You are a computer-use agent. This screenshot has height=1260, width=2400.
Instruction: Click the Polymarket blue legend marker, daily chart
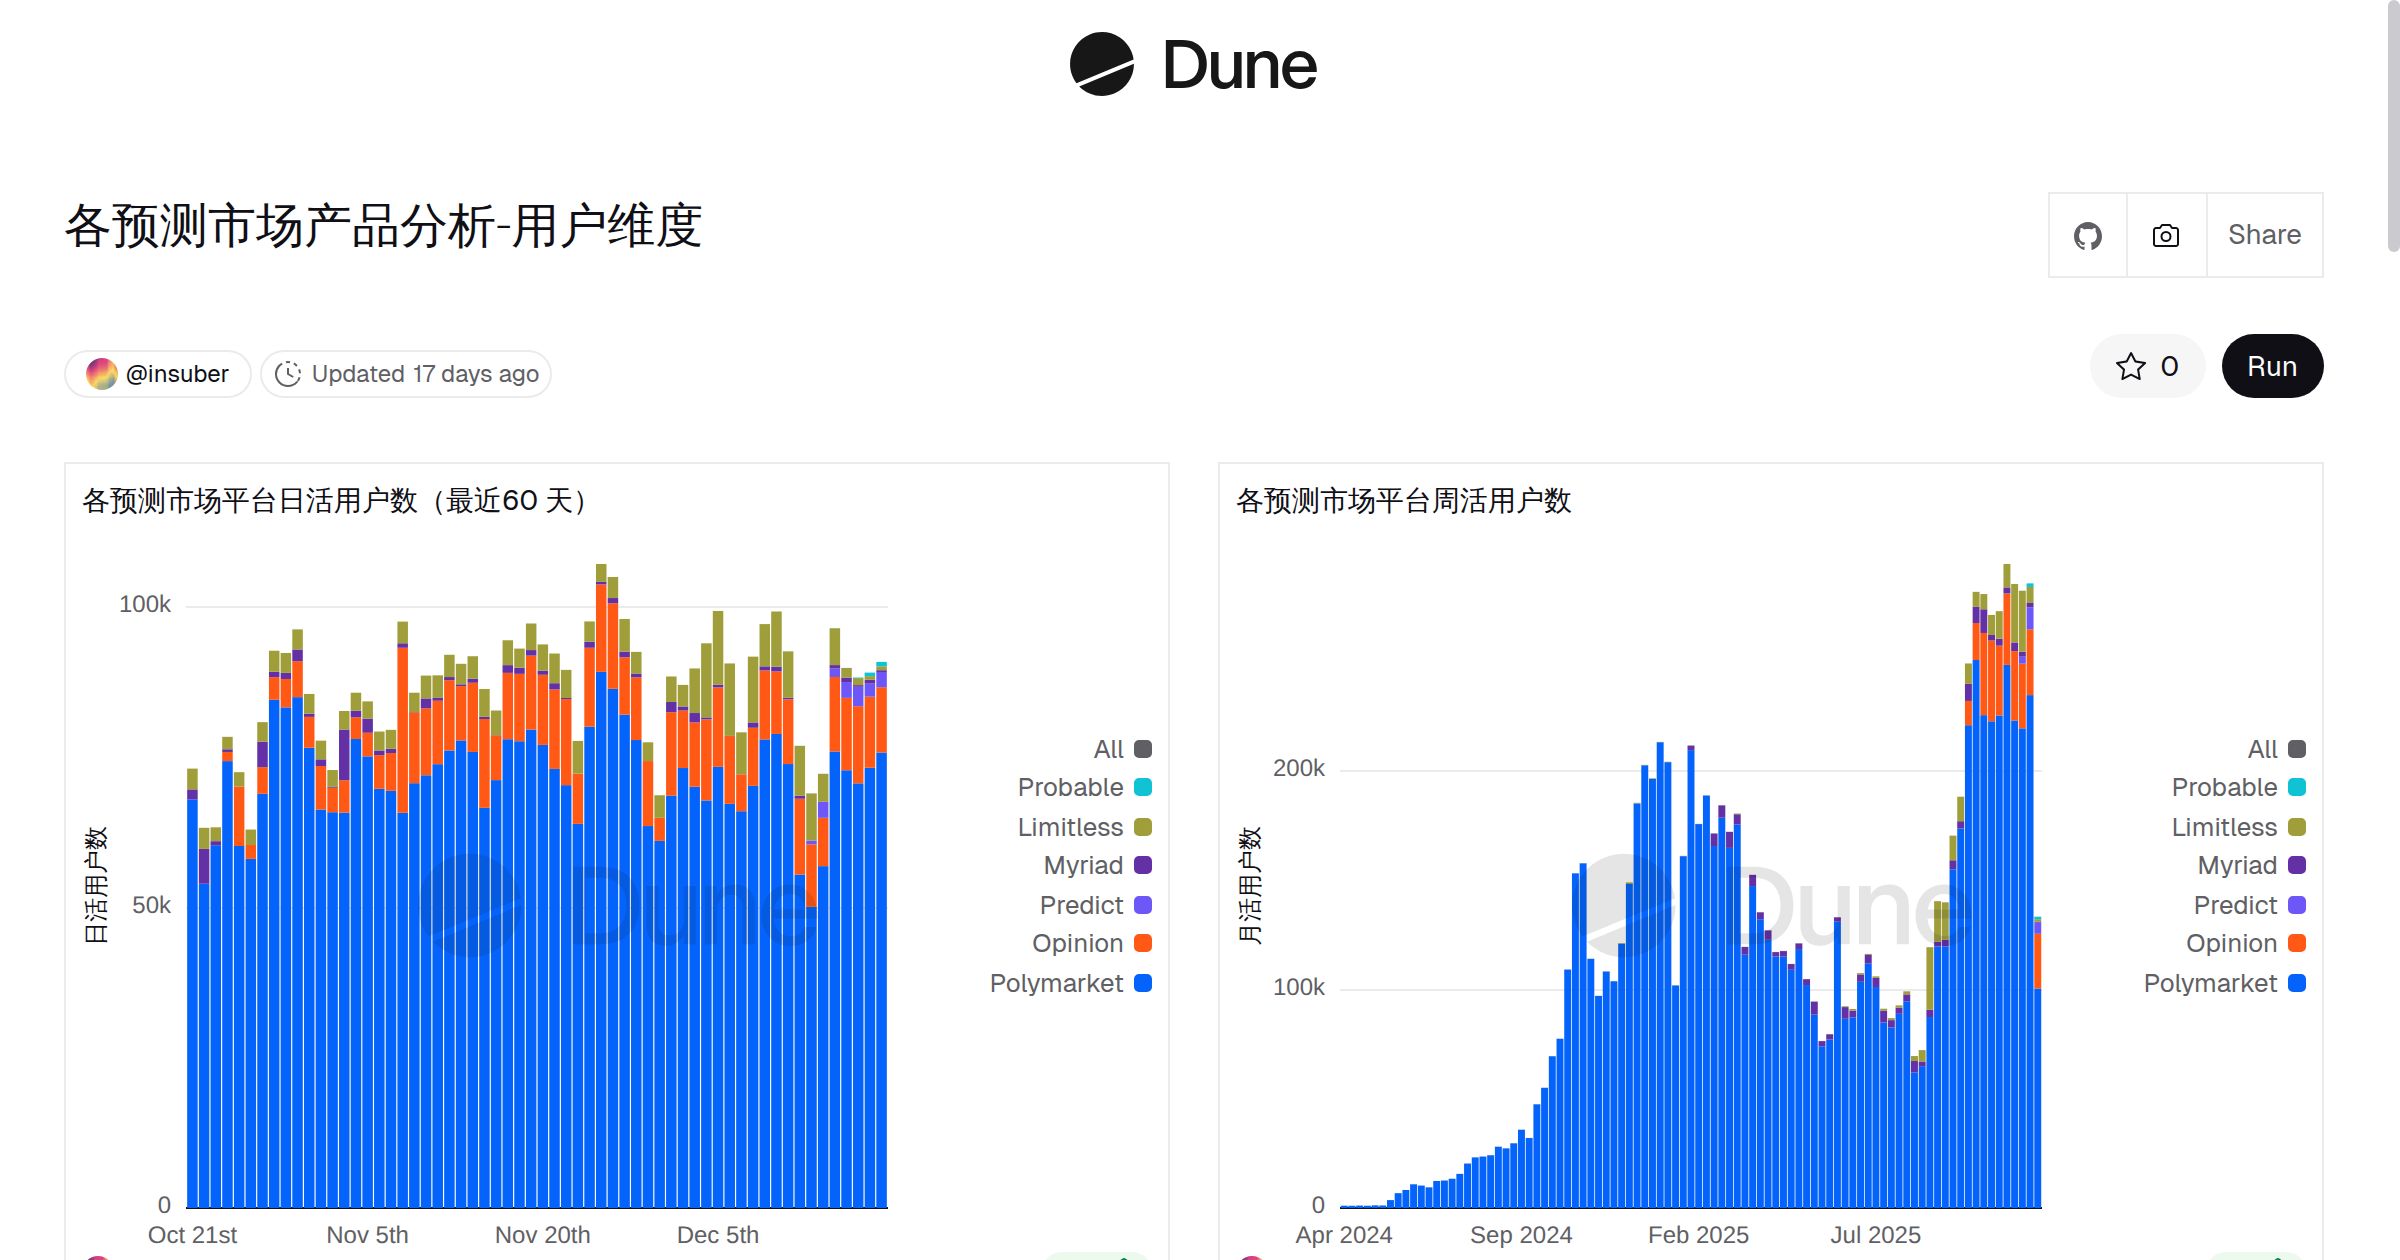click(1141, 983)
